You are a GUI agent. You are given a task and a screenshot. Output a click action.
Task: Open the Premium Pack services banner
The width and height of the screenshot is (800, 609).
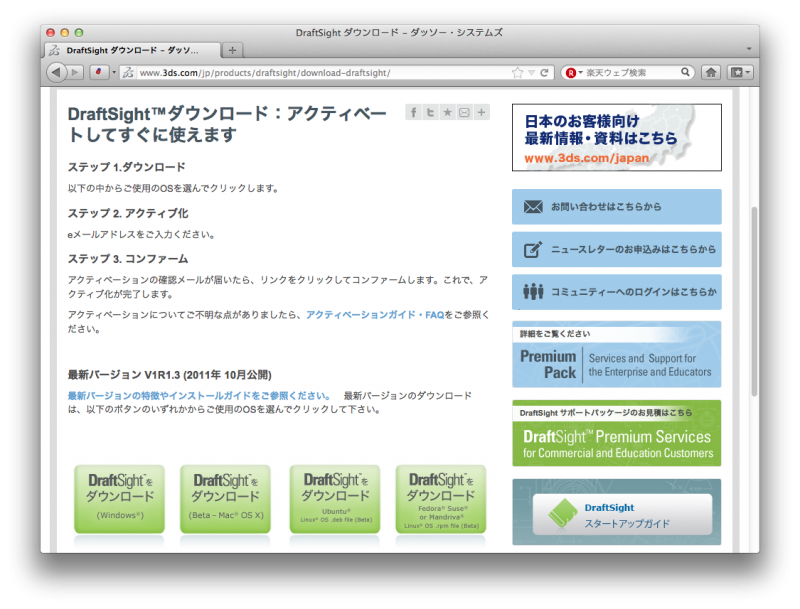[617, 354]
